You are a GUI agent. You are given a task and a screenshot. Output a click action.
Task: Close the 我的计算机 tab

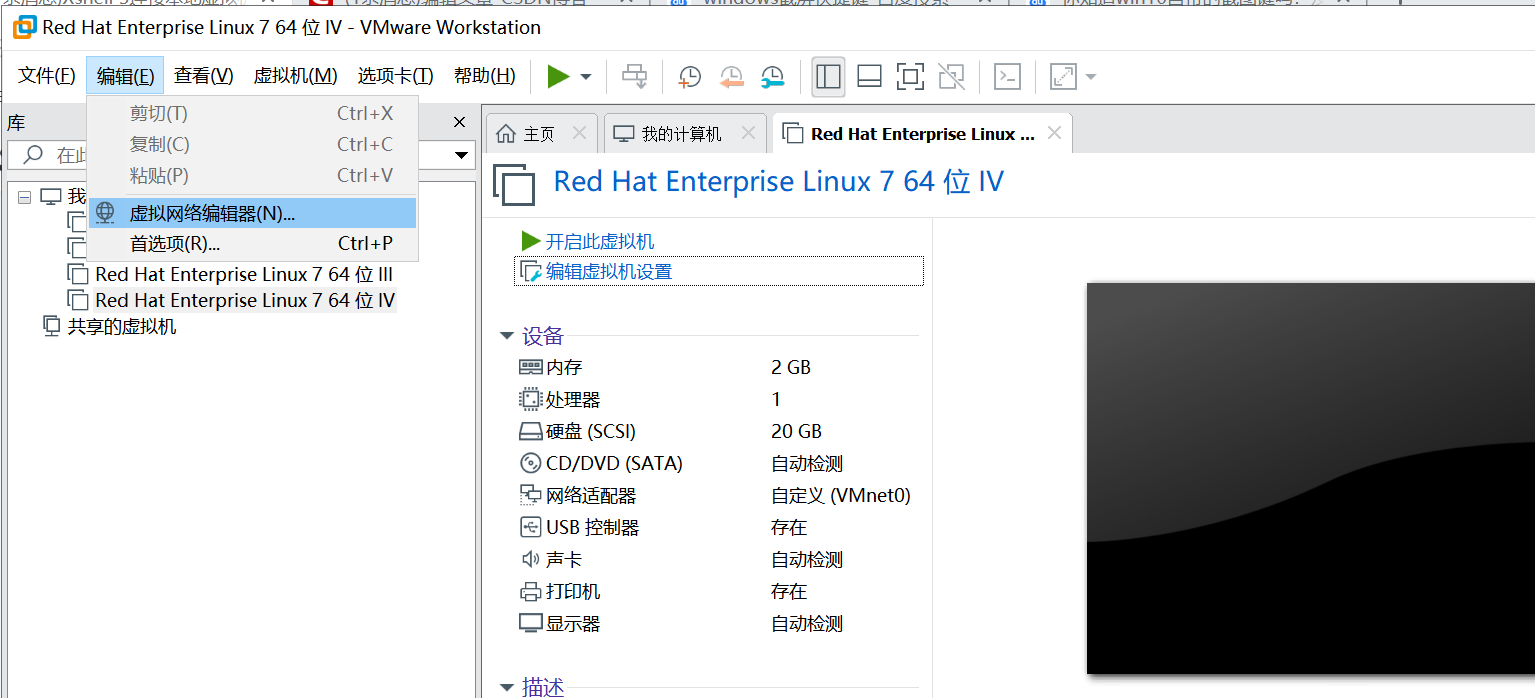(x=747, y=133)
